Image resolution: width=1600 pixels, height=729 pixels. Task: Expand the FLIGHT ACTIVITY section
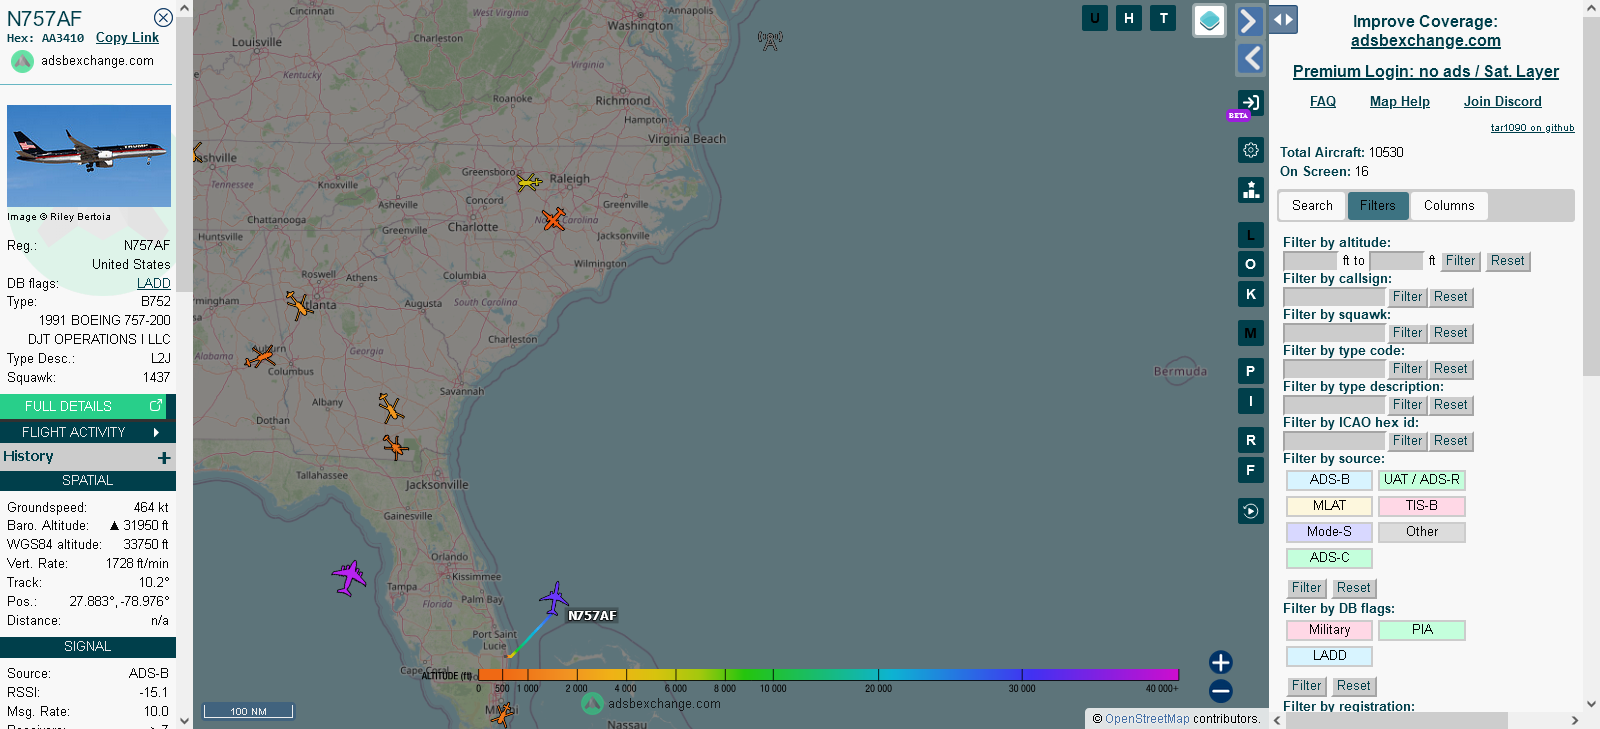[88, 432]
